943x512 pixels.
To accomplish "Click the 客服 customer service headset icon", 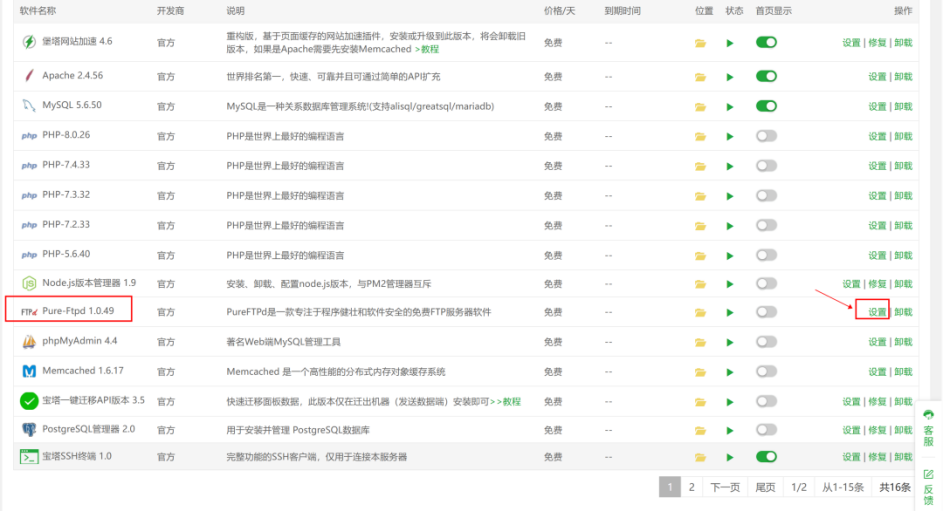I will click(929, 415).
